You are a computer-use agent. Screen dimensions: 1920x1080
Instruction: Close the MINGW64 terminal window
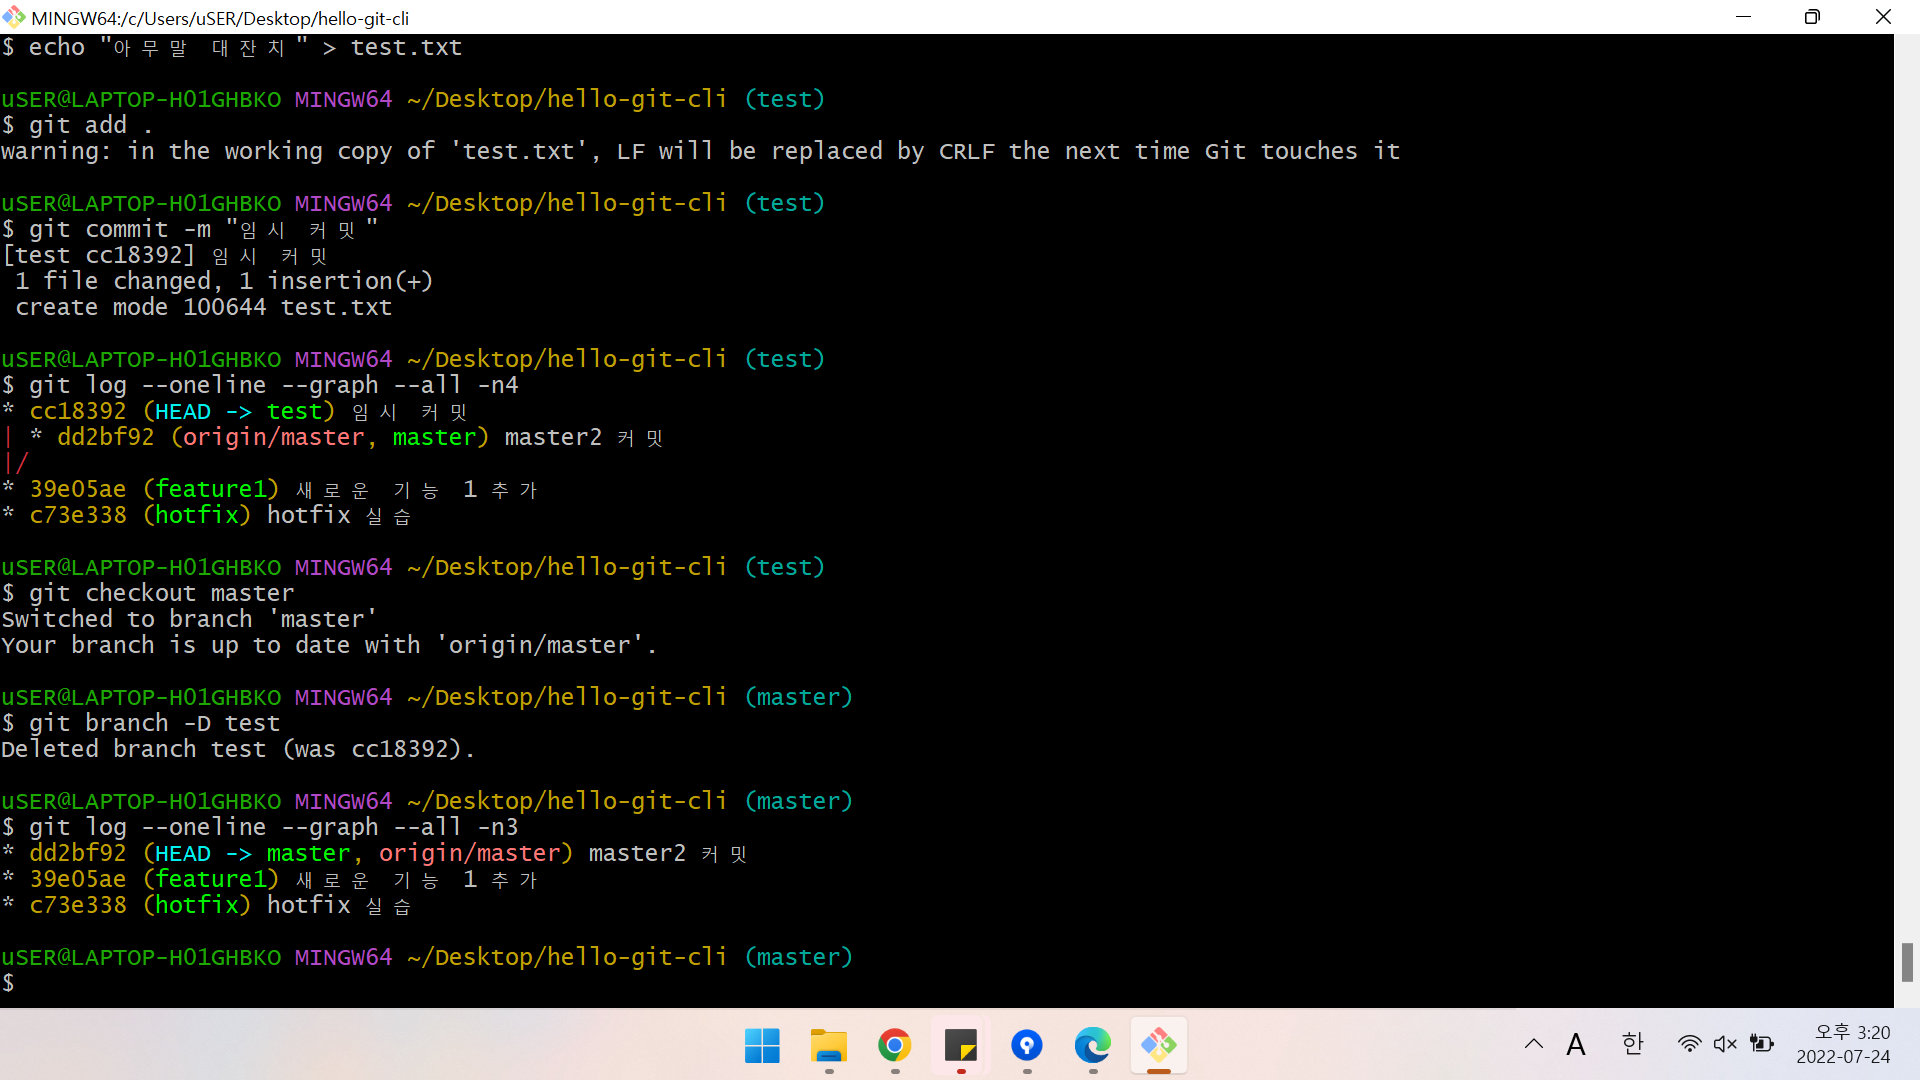pos(1883,17)
